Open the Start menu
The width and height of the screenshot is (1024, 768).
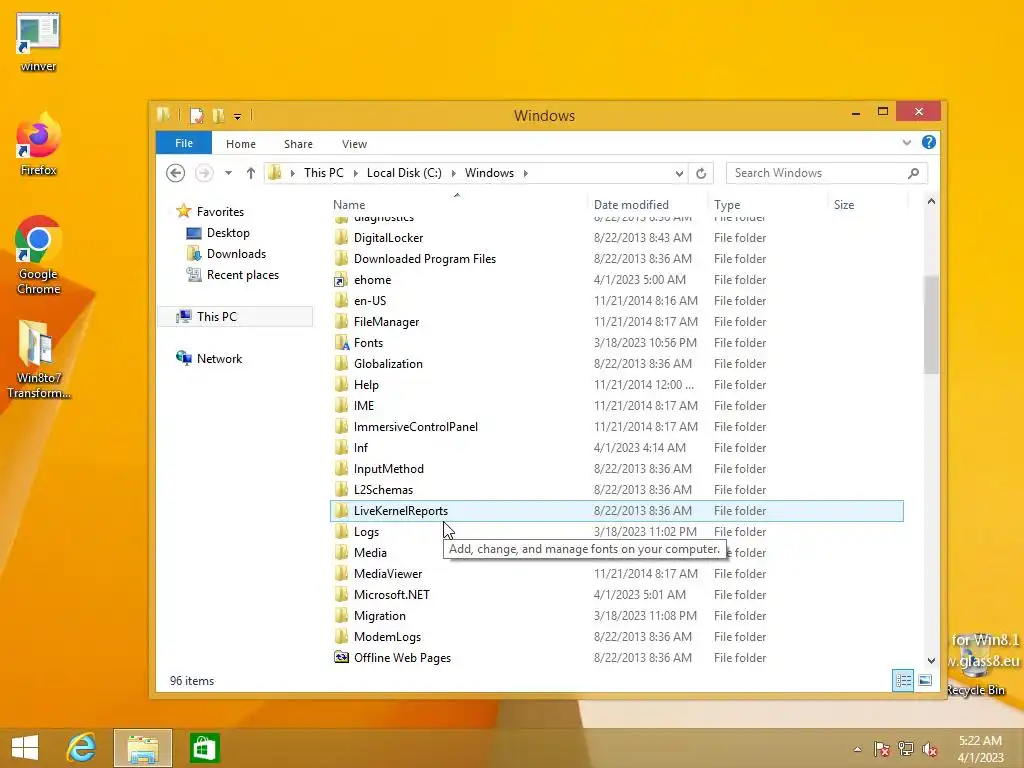[x=25, y=748]
